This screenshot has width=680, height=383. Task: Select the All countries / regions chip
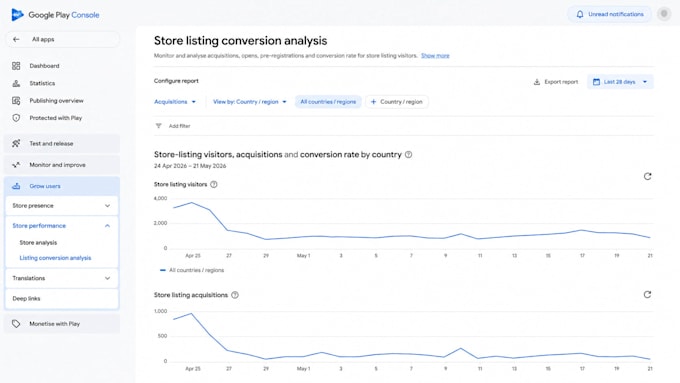(x=328, y=102)
